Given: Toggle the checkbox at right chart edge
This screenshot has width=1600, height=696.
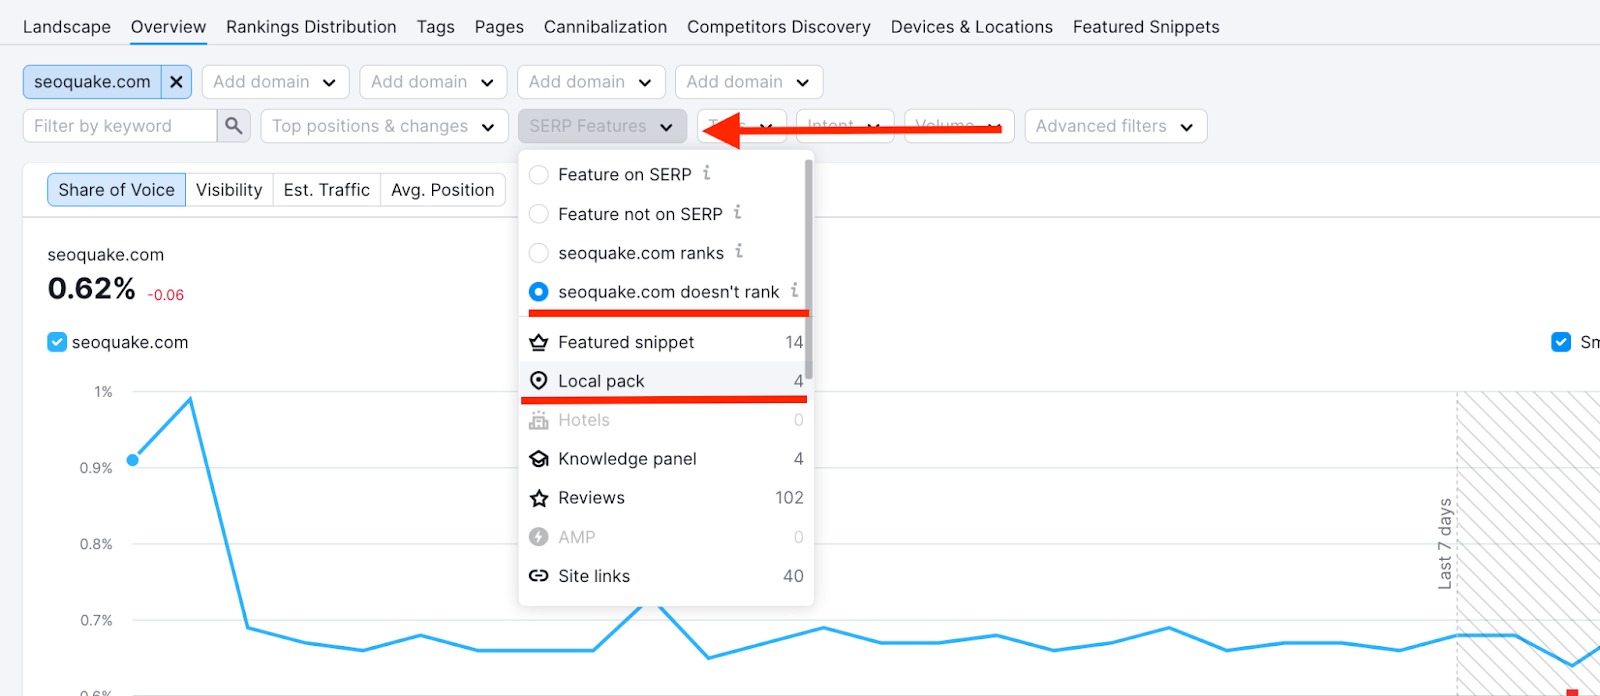Looking at the screenshot, I should point(1561,342).
